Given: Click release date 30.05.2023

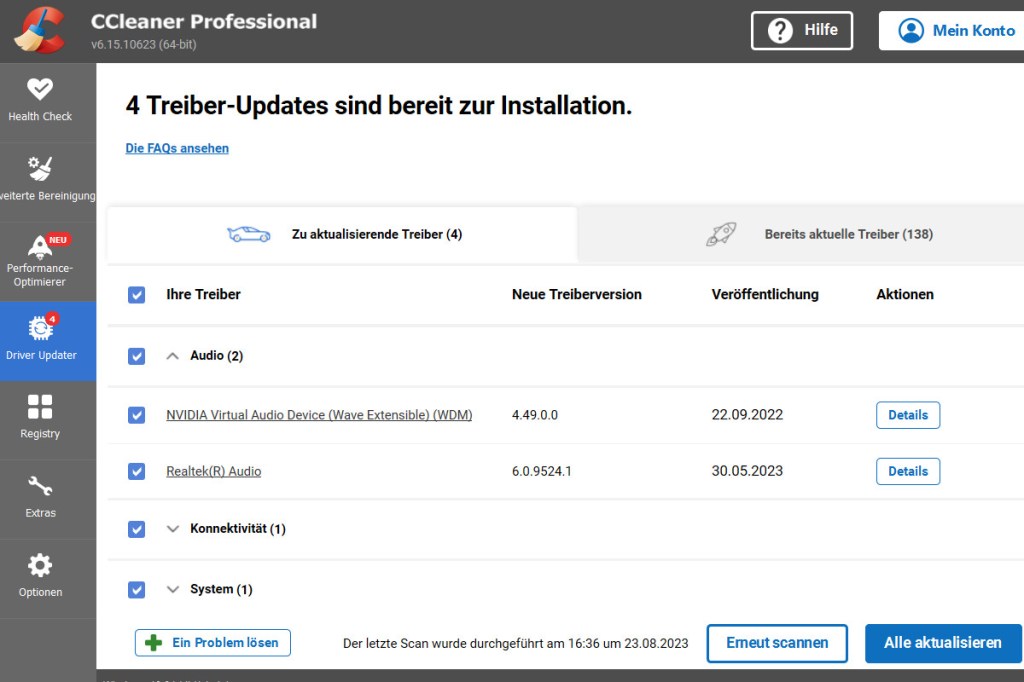Looking at the screenshot, I should tap(747, 471).
